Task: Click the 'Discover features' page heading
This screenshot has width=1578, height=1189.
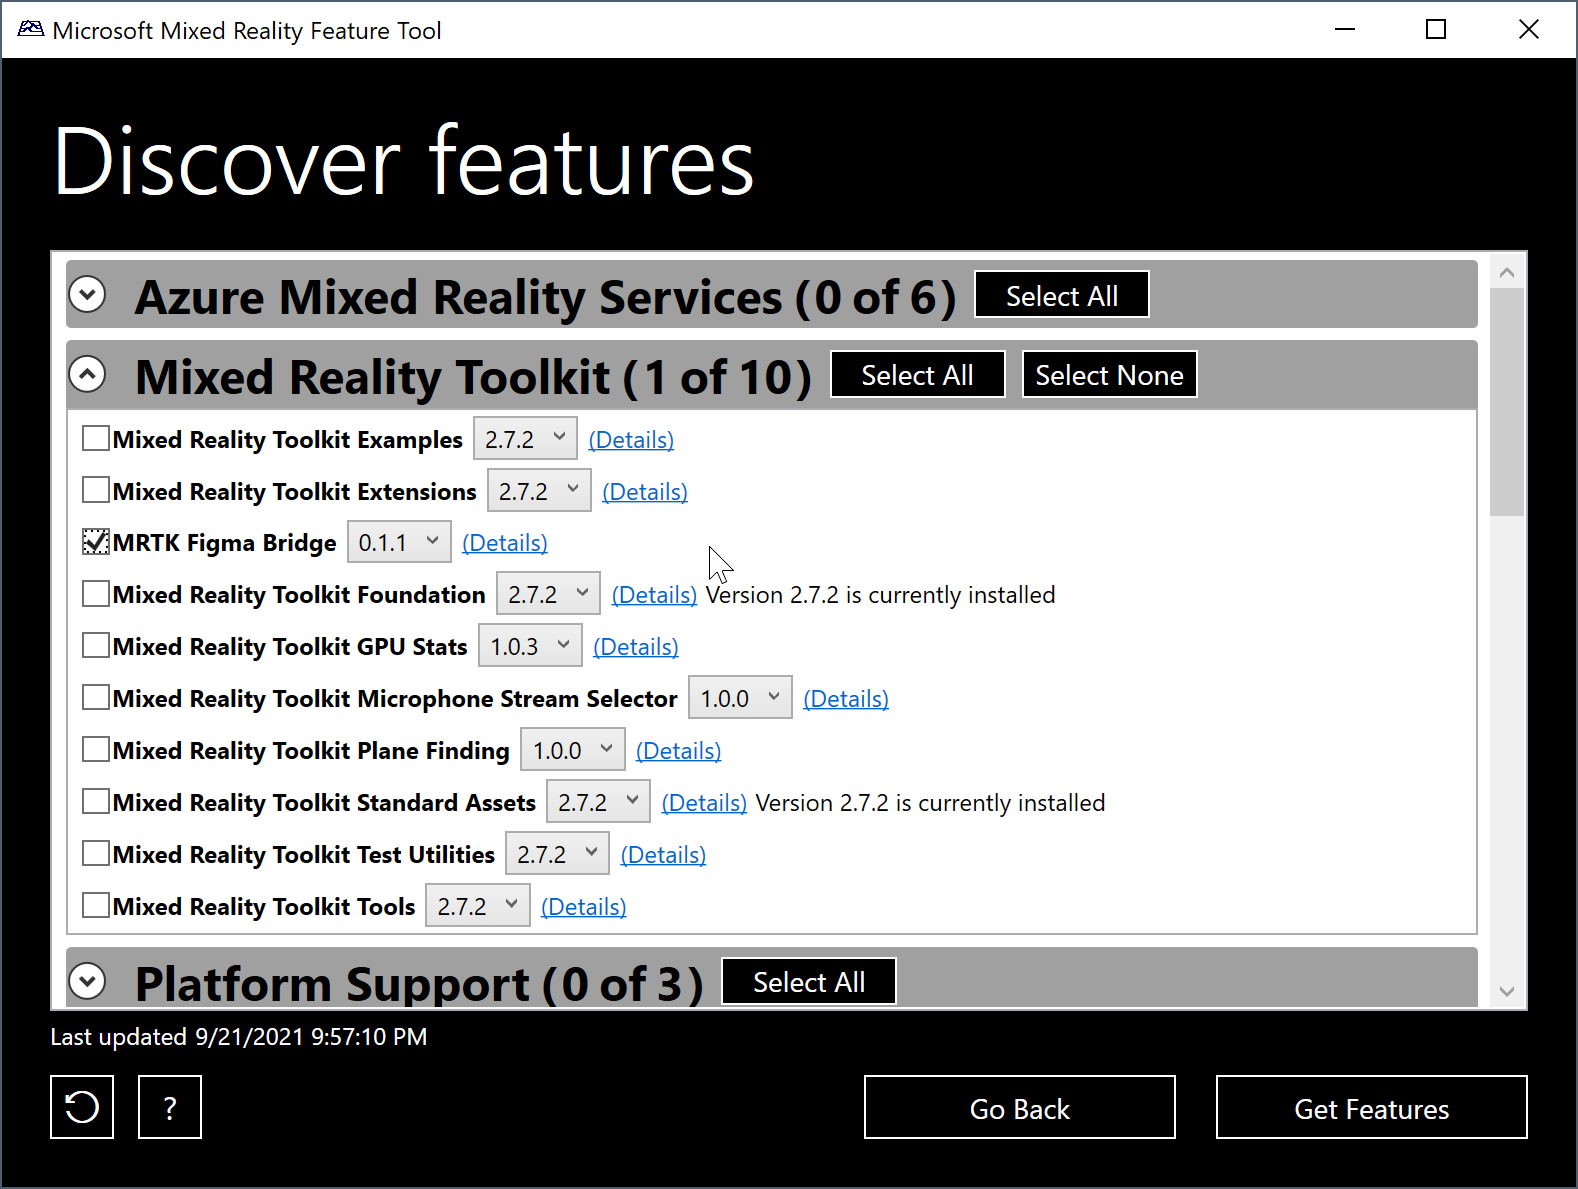Action: click(404, 162)
